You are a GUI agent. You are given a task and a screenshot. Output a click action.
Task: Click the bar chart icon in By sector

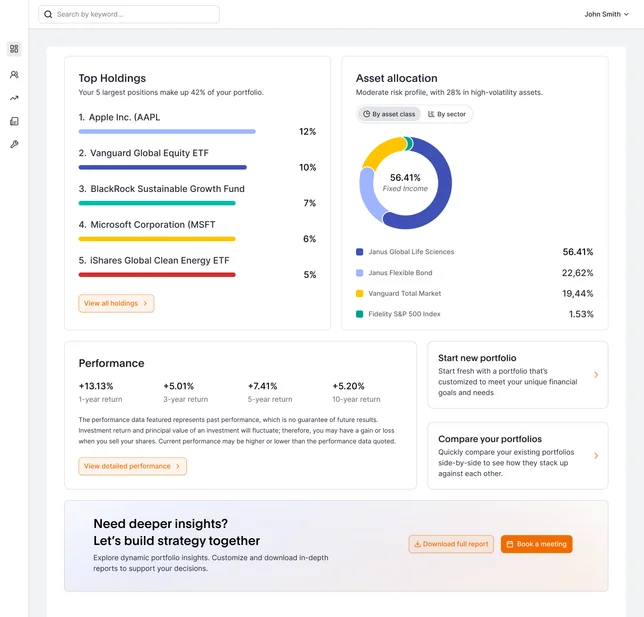coord(431,114)
